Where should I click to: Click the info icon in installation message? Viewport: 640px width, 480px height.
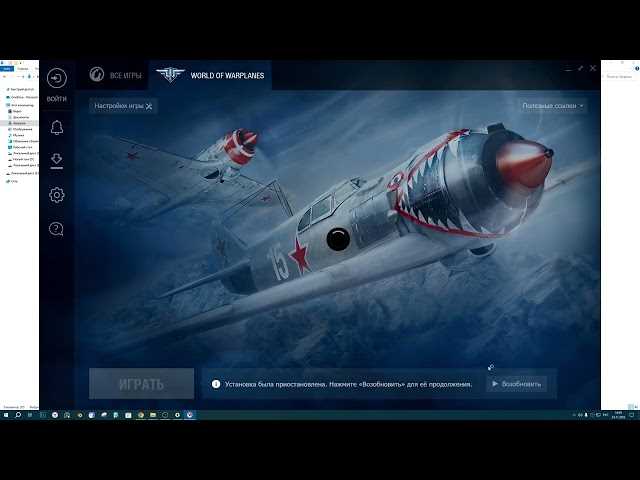coord(216,384)
